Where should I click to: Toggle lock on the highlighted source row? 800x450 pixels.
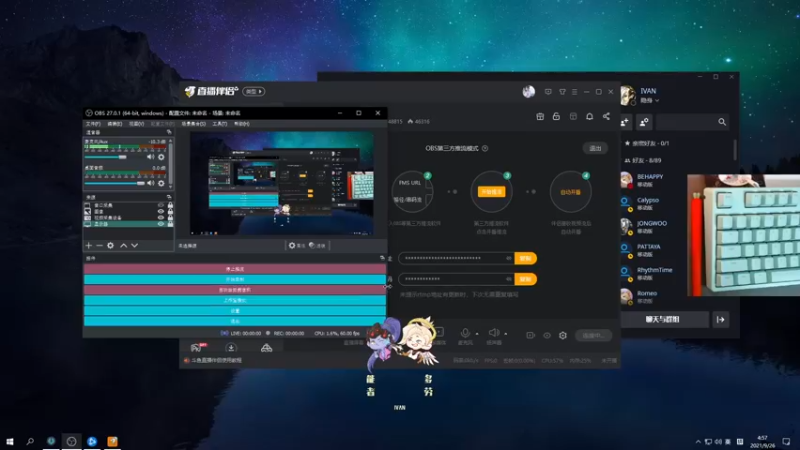coord(170,224)
